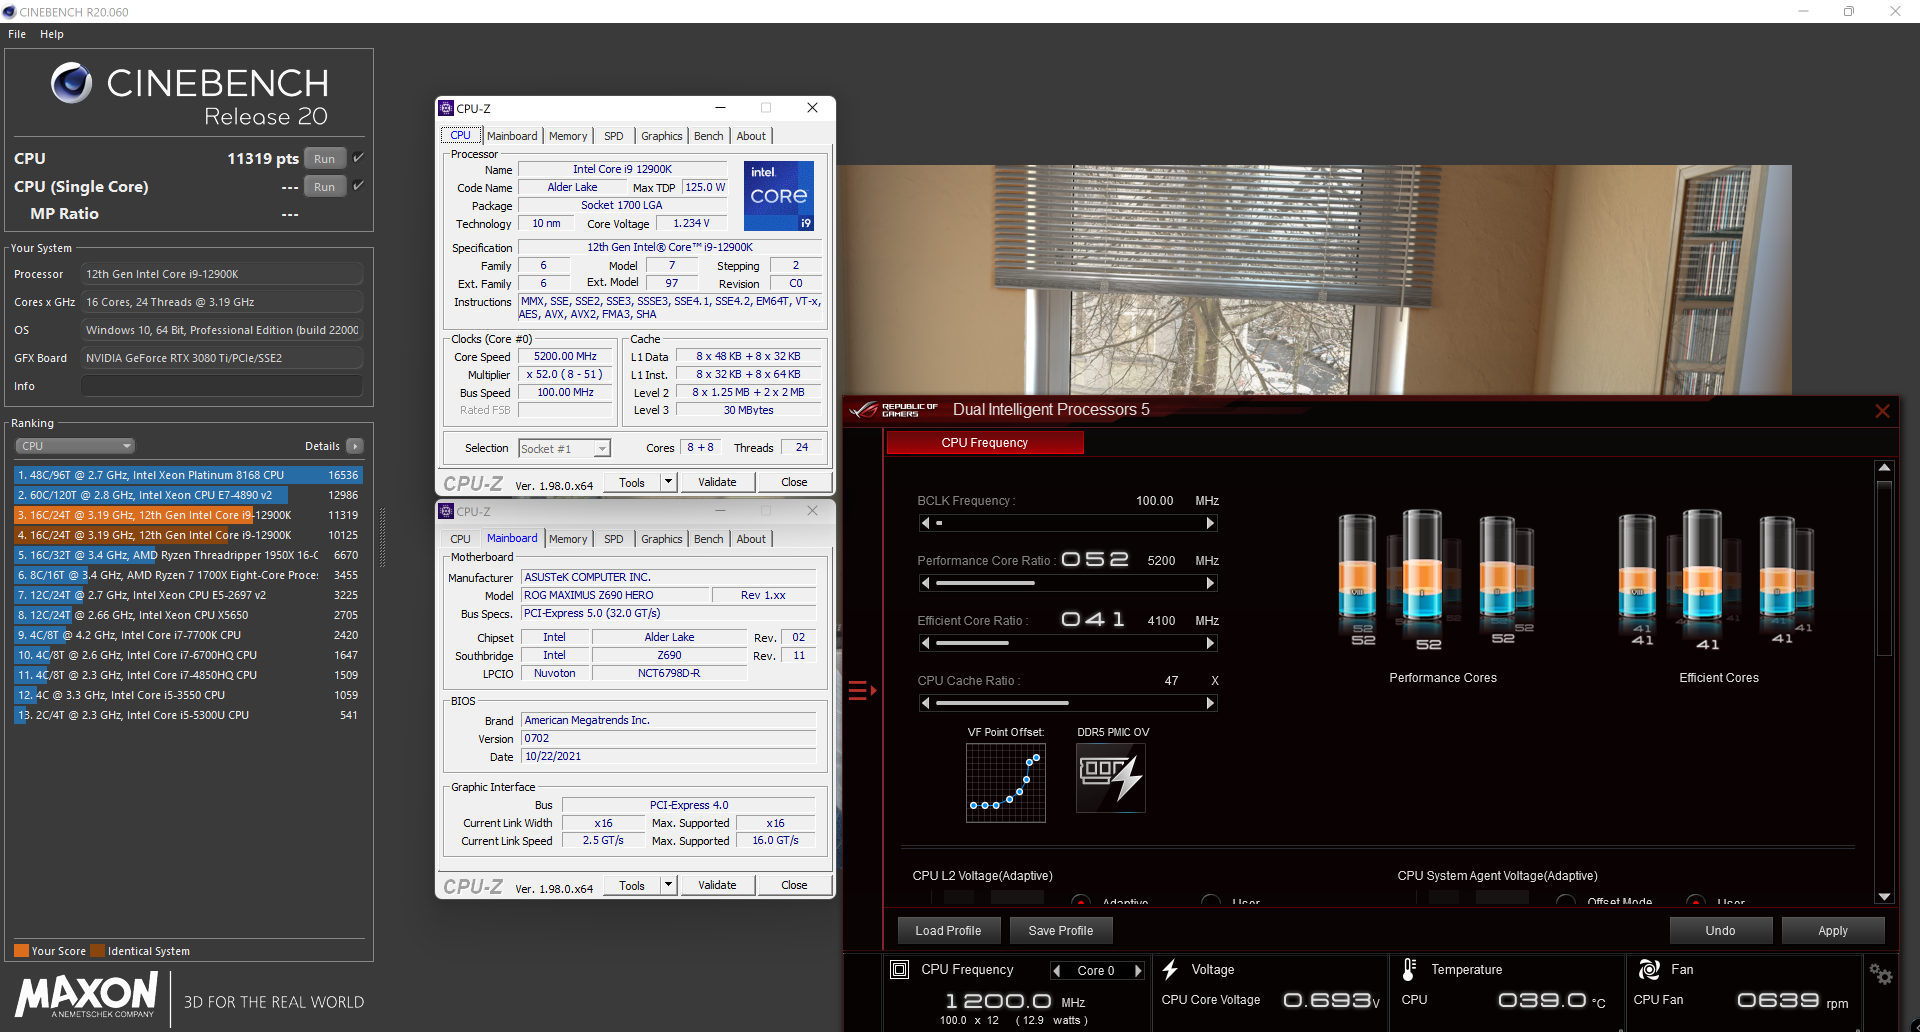Click the Load Profile button

click(948, 931)
